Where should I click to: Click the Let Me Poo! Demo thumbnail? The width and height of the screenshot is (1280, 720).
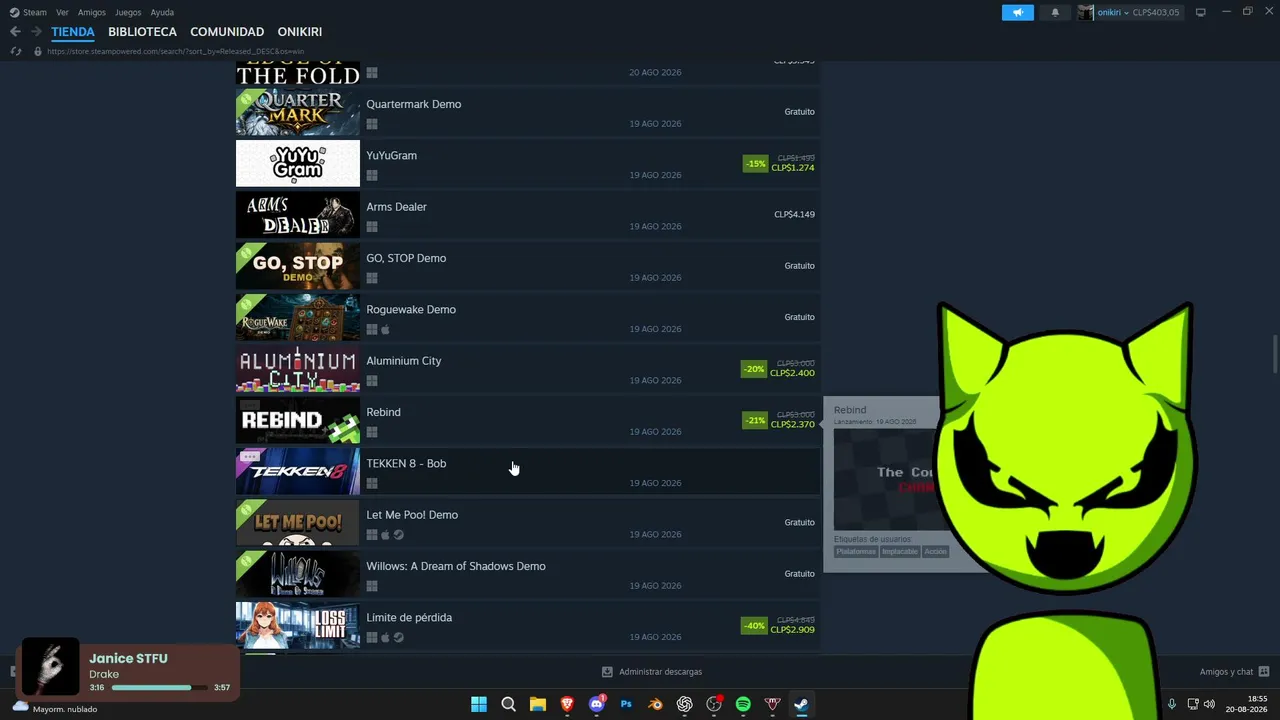coord(298,523)
